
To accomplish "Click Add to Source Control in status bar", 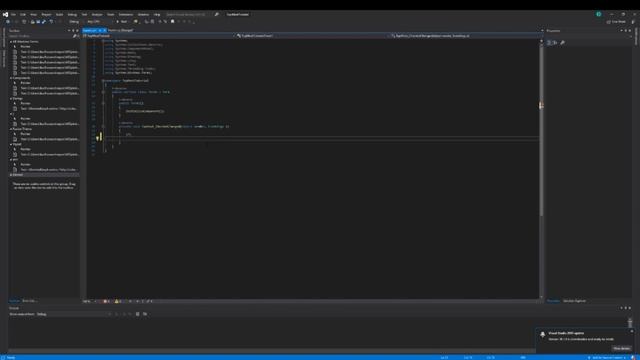I will [x=607, y=358].
